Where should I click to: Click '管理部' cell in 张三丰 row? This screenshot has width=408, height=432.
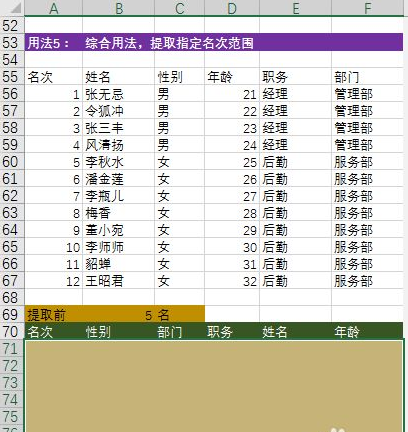(x=368, y=127)
